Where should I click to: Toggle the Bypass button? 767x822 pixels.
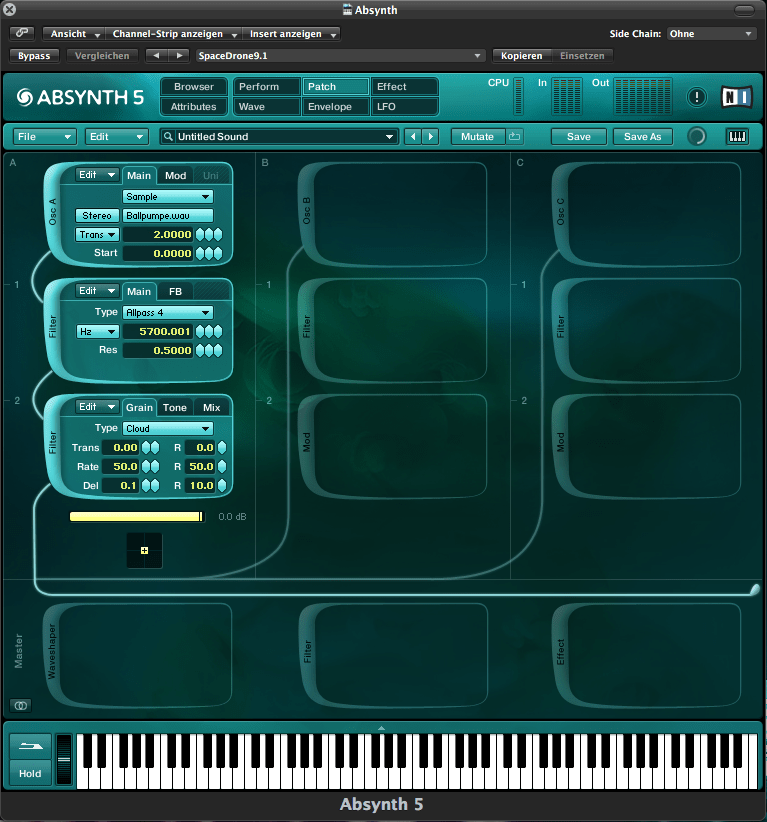tap(34, 55)
